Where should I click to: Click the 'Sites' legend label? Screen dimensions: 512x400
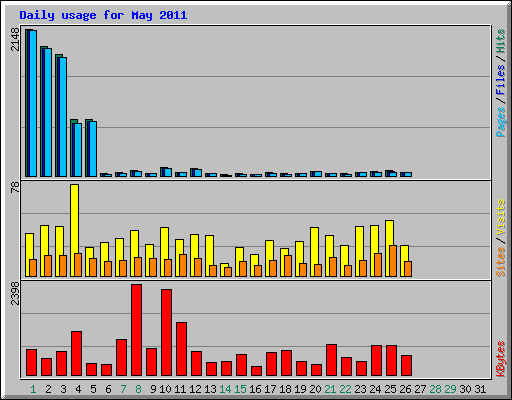(500, 262)
